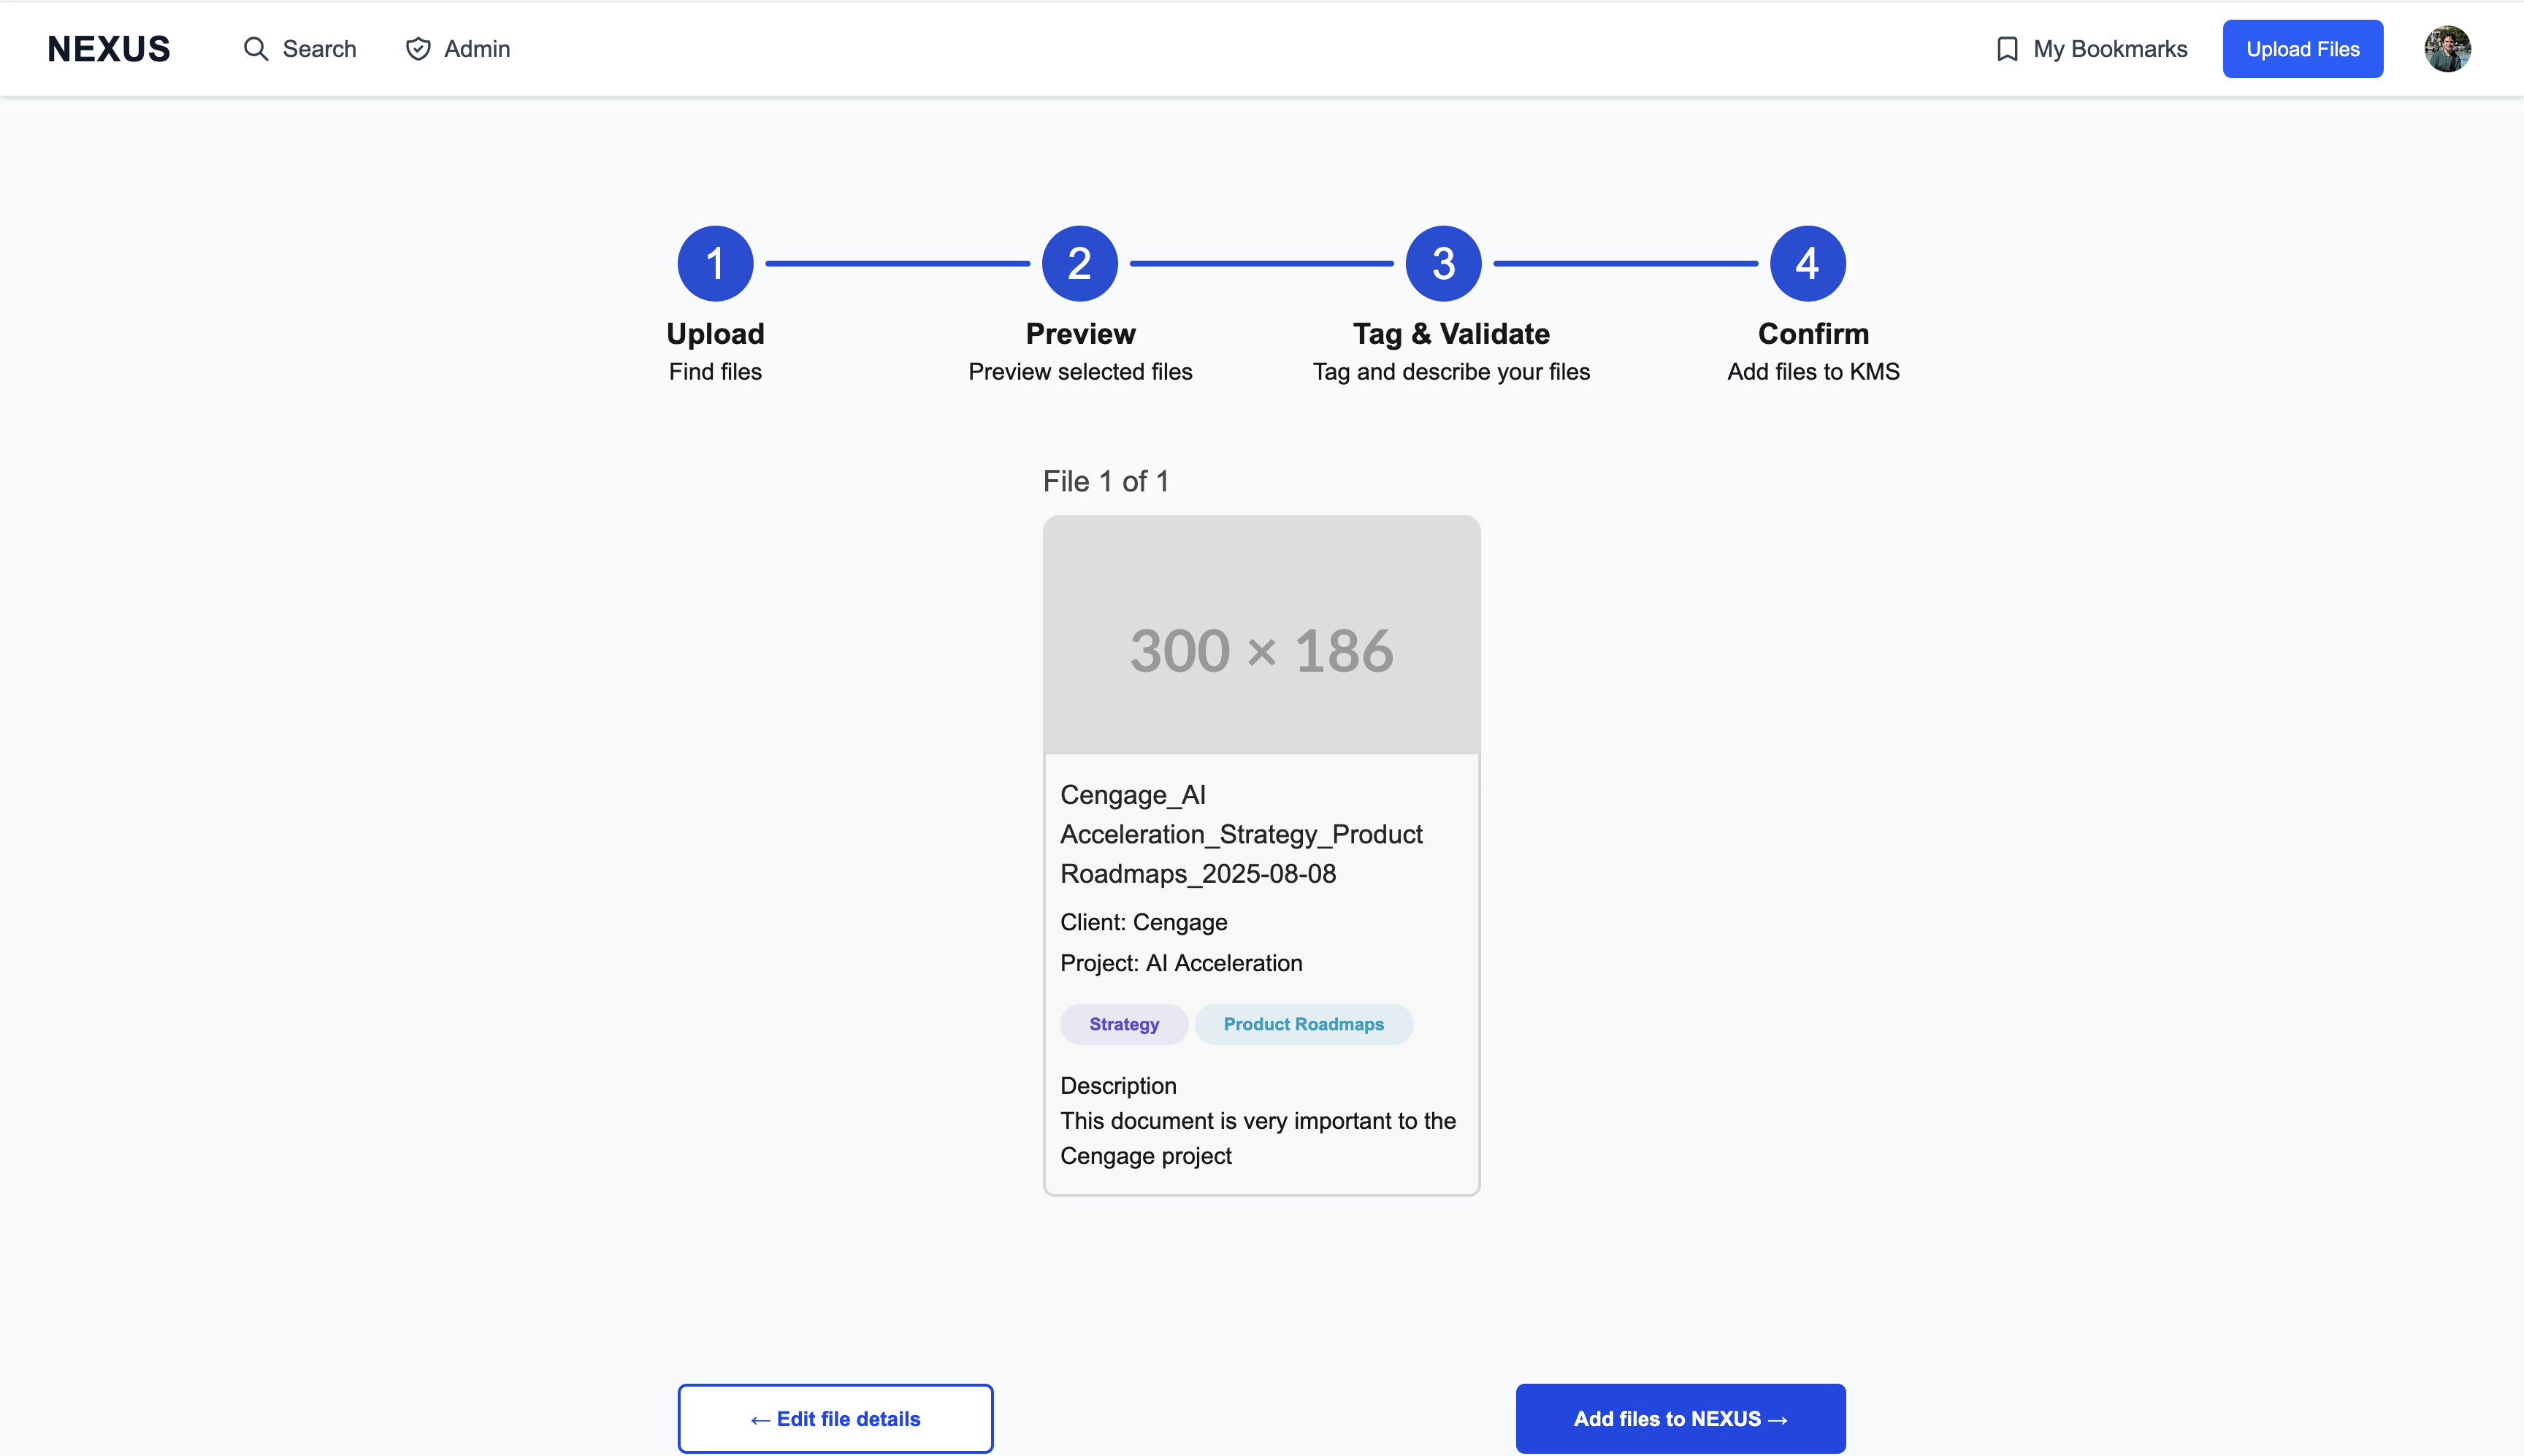Click the Description heading
The image size is (2524, 1456).
pos(1118,1086)
